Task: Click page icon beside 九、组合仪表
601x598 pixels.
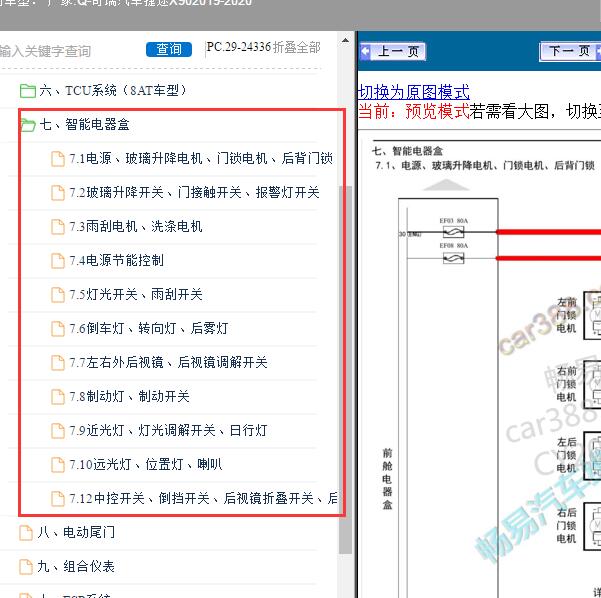Action: (26, 567)
